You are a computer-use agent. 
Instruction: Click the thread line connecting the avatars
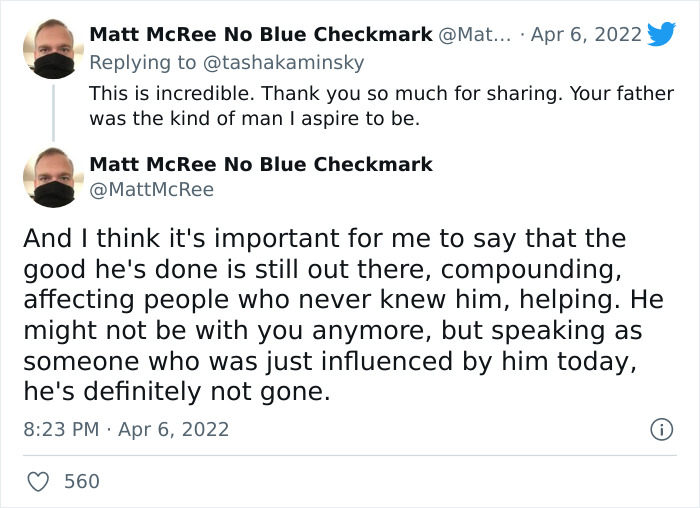[53, 112]
